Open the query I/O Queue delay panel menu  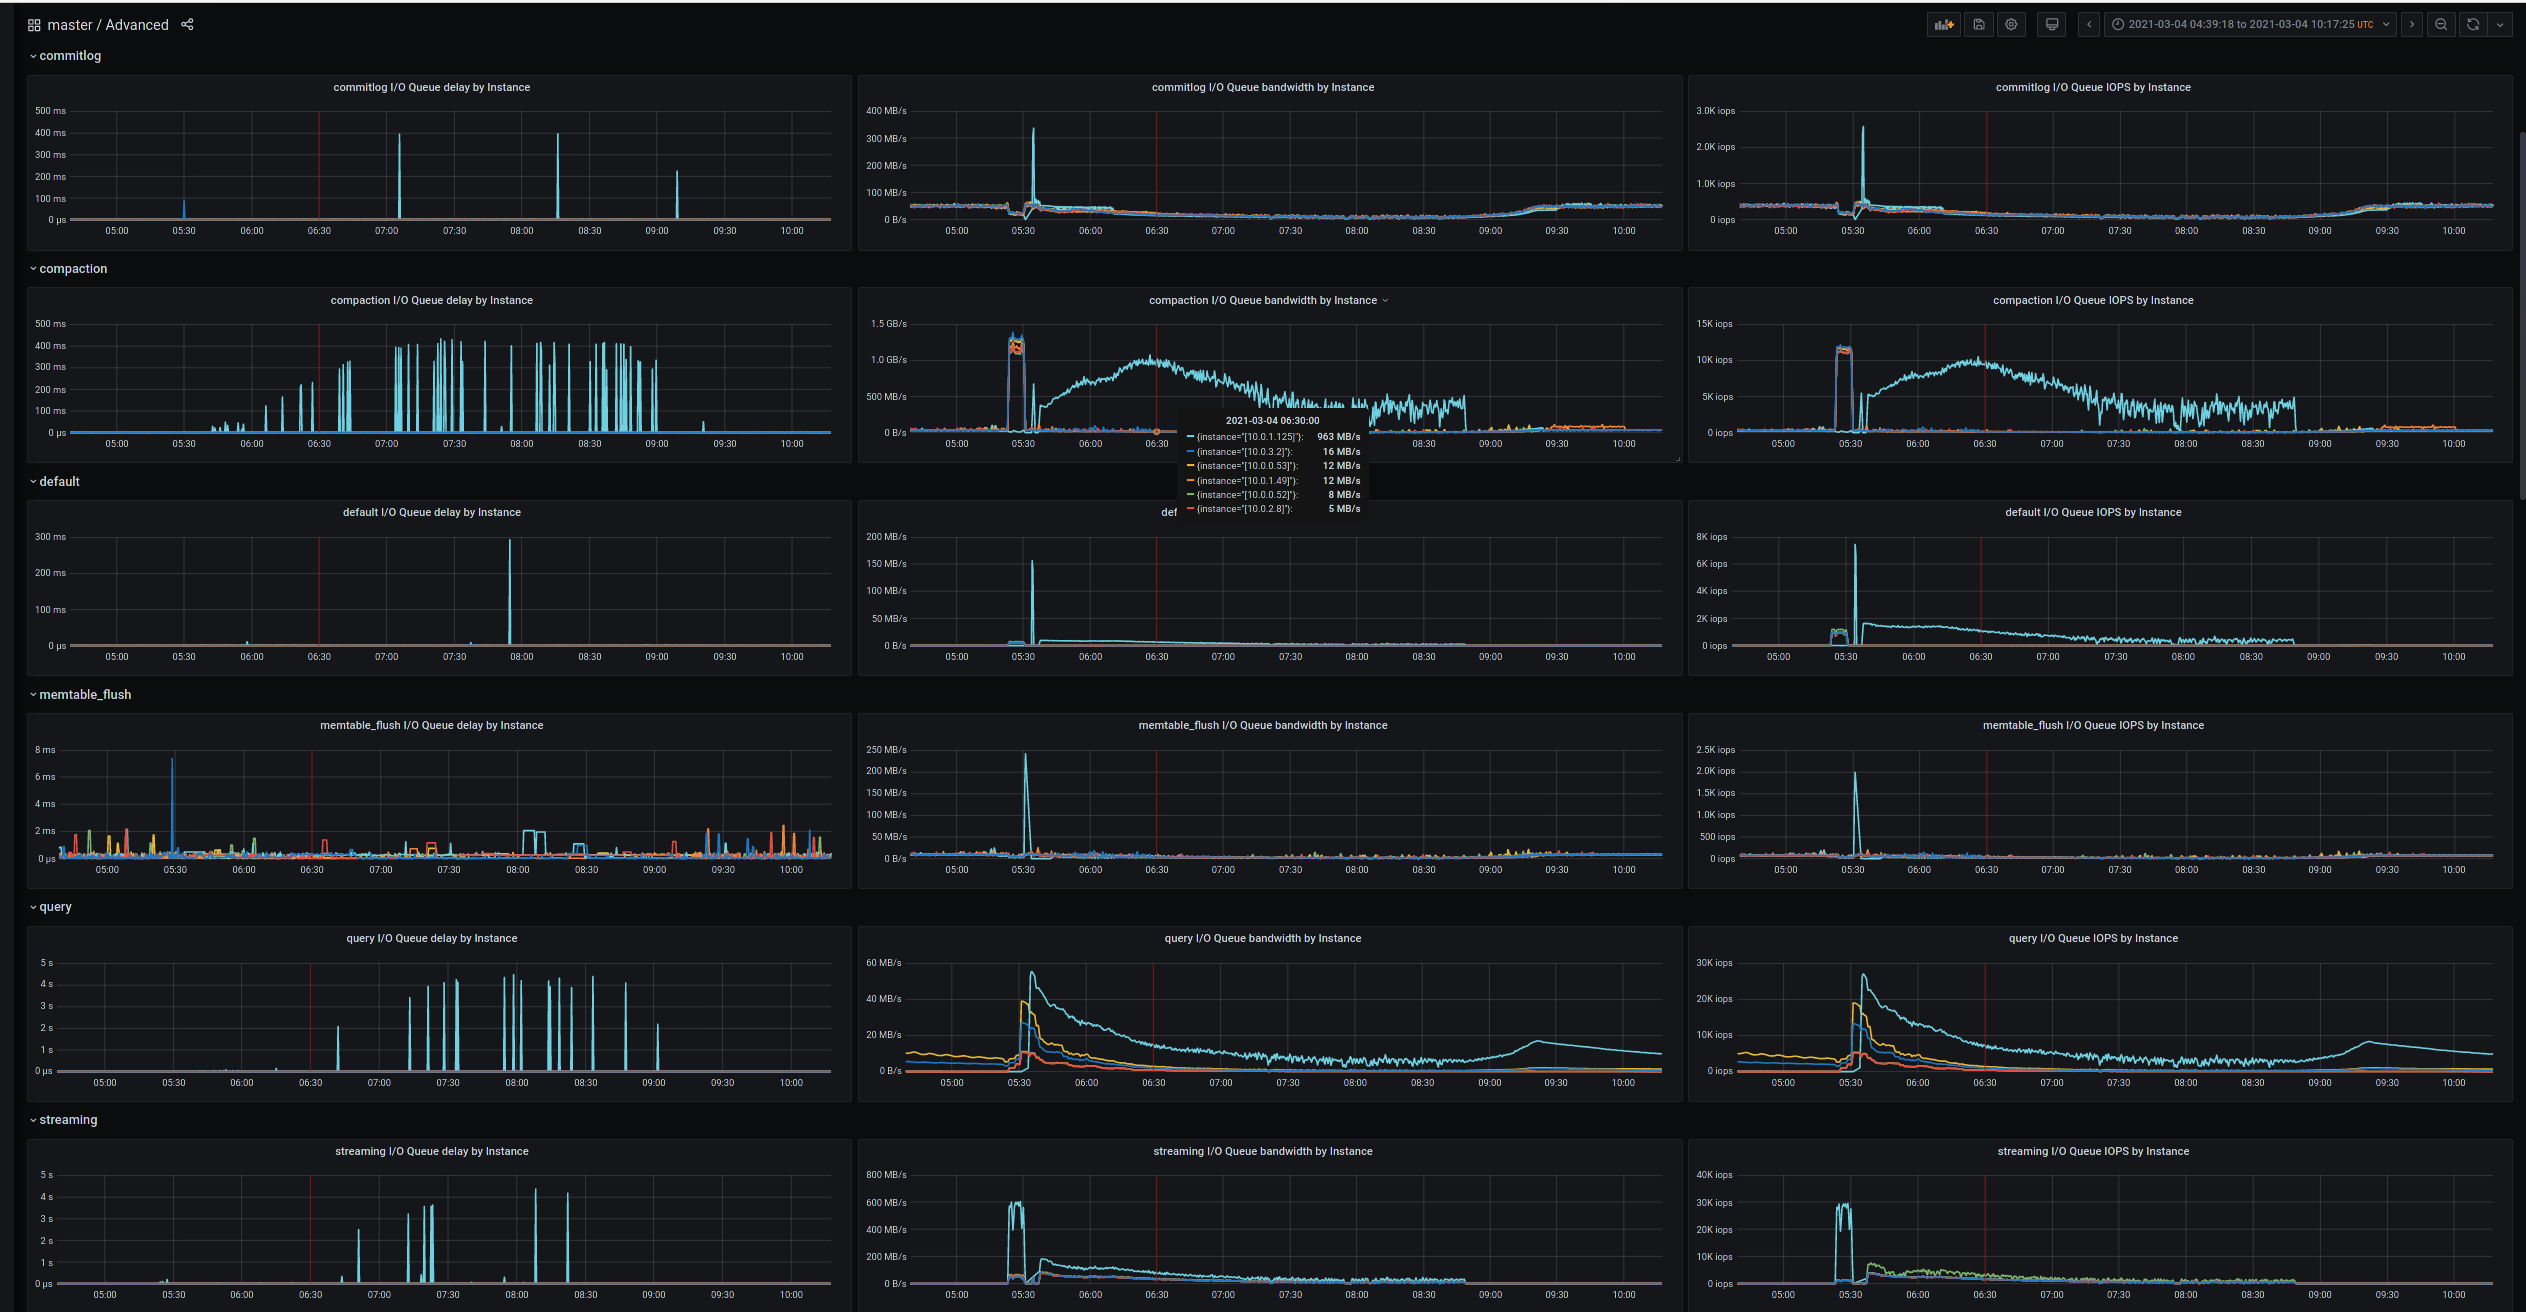point(431,938)
